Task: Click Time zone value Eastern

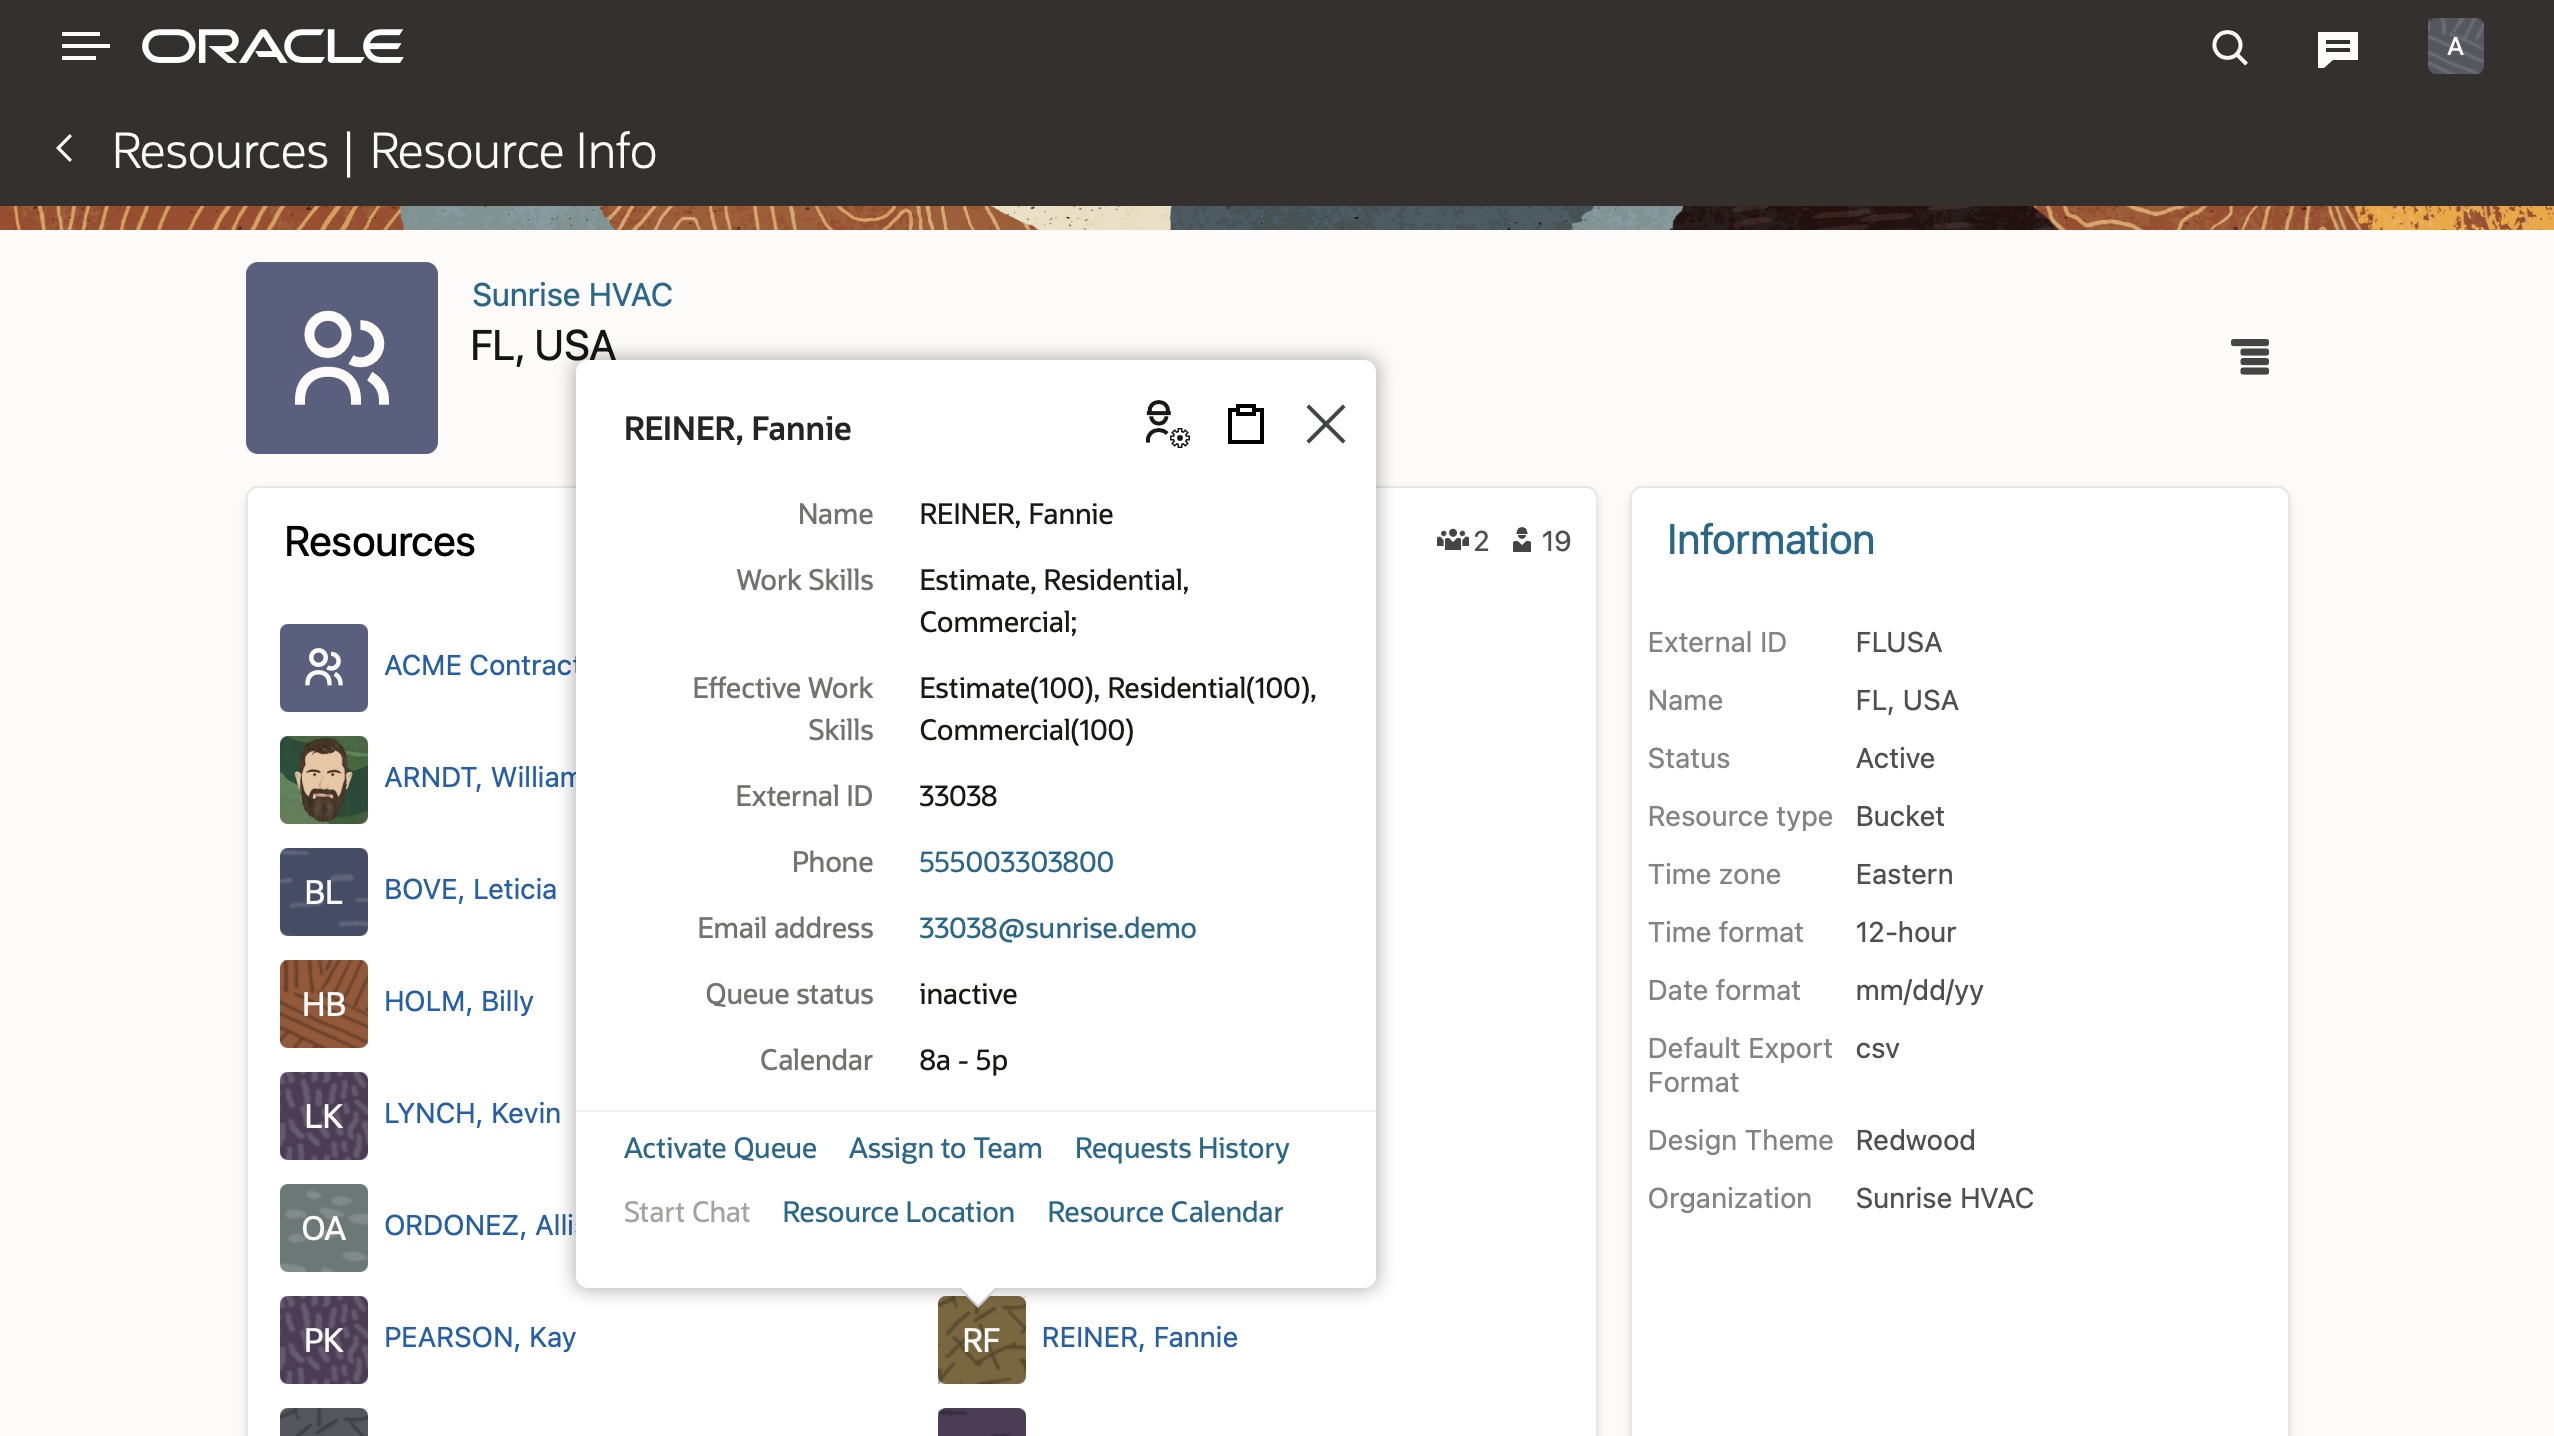Action: pyautogui.click(x=1904, y=874)
